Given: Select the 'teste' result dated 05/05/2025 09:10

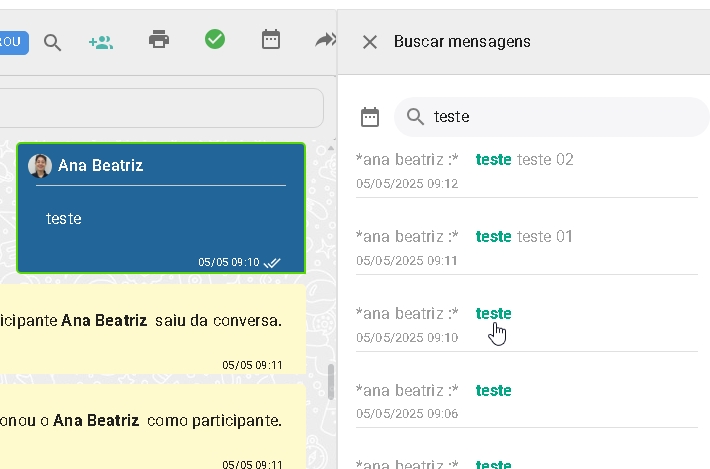Looking at the screenshot, I should click(527, 325).
